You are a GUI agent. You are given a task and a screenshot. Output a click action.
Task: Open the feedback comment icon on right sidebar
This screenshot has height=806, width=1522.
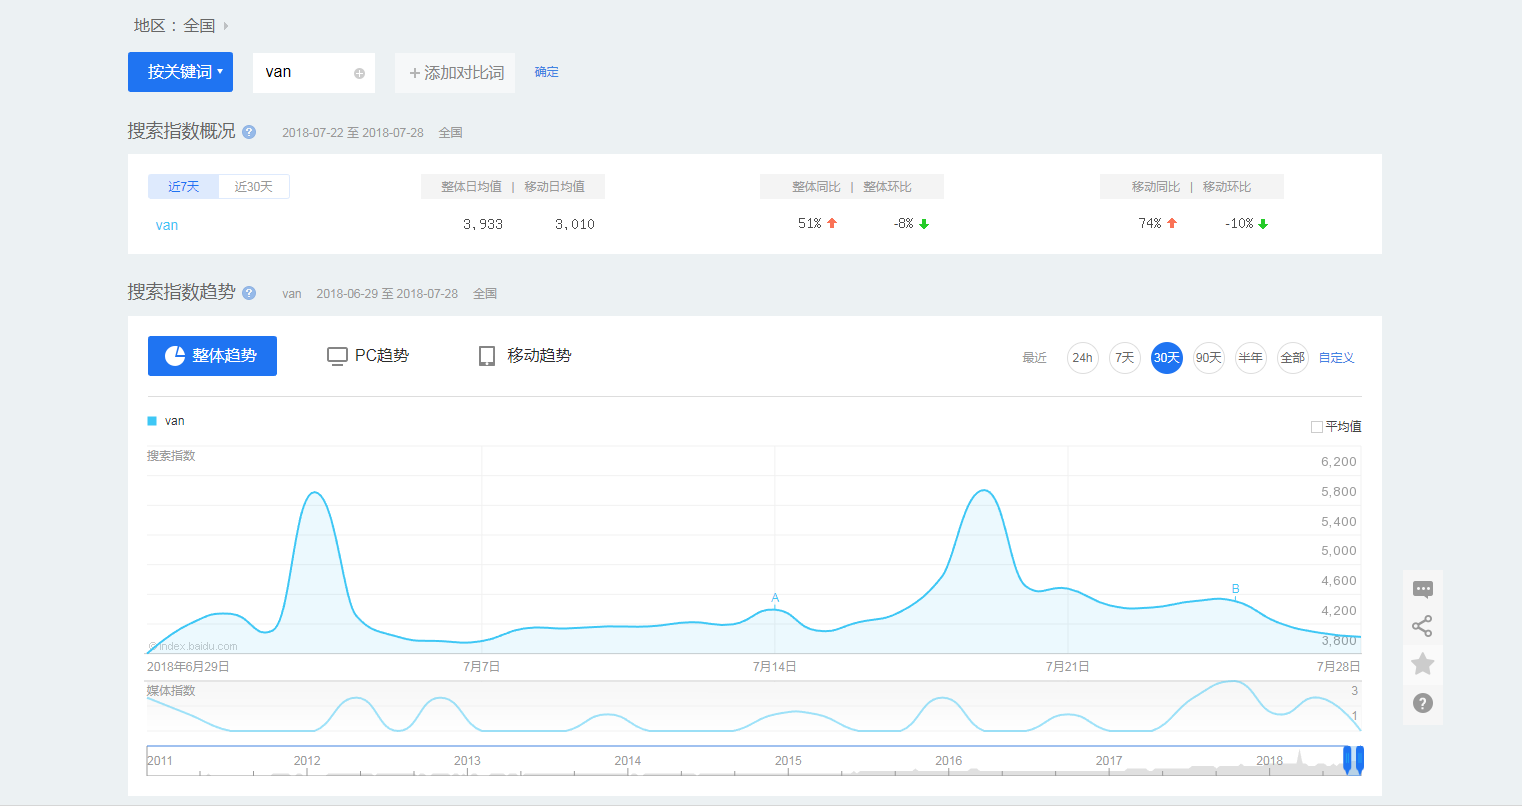click(1422, 589)
